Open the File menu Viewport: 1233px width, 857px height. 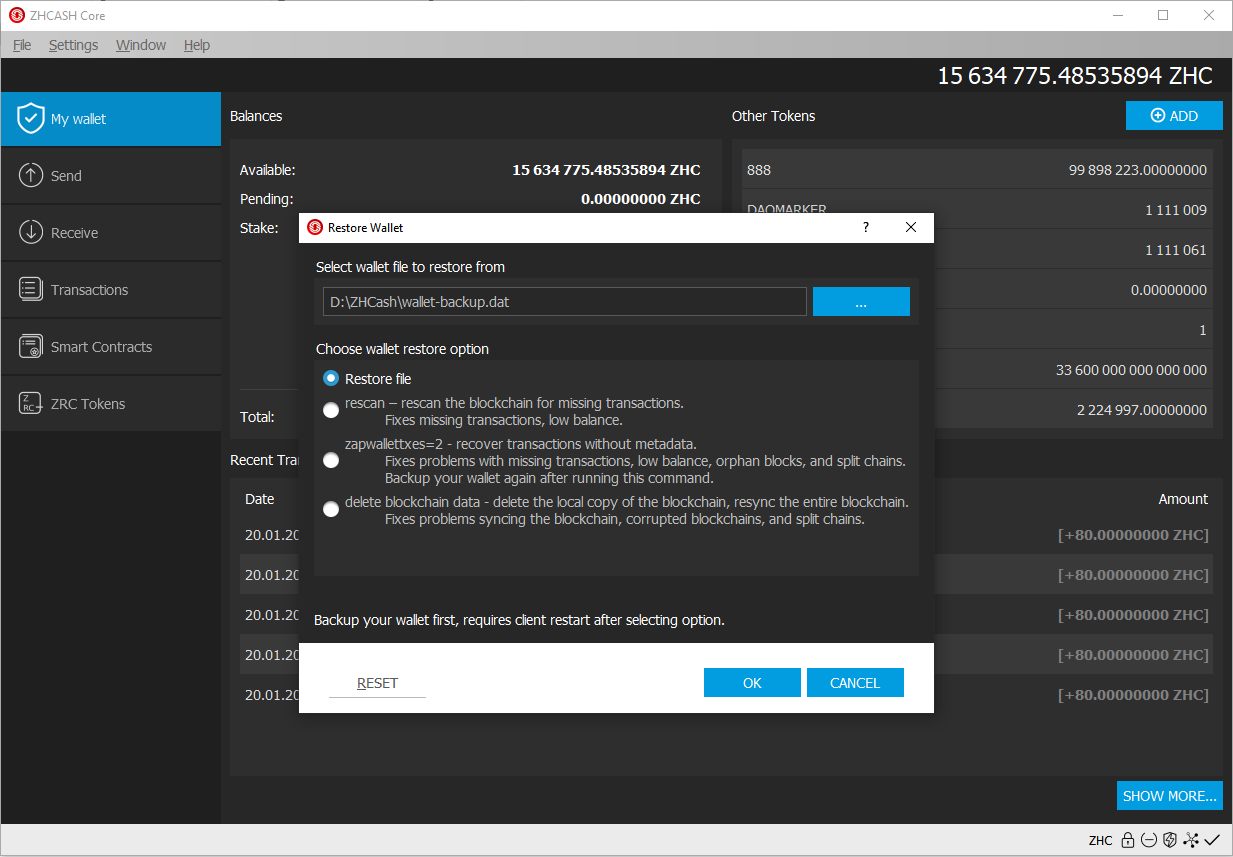tap(22, 45)
